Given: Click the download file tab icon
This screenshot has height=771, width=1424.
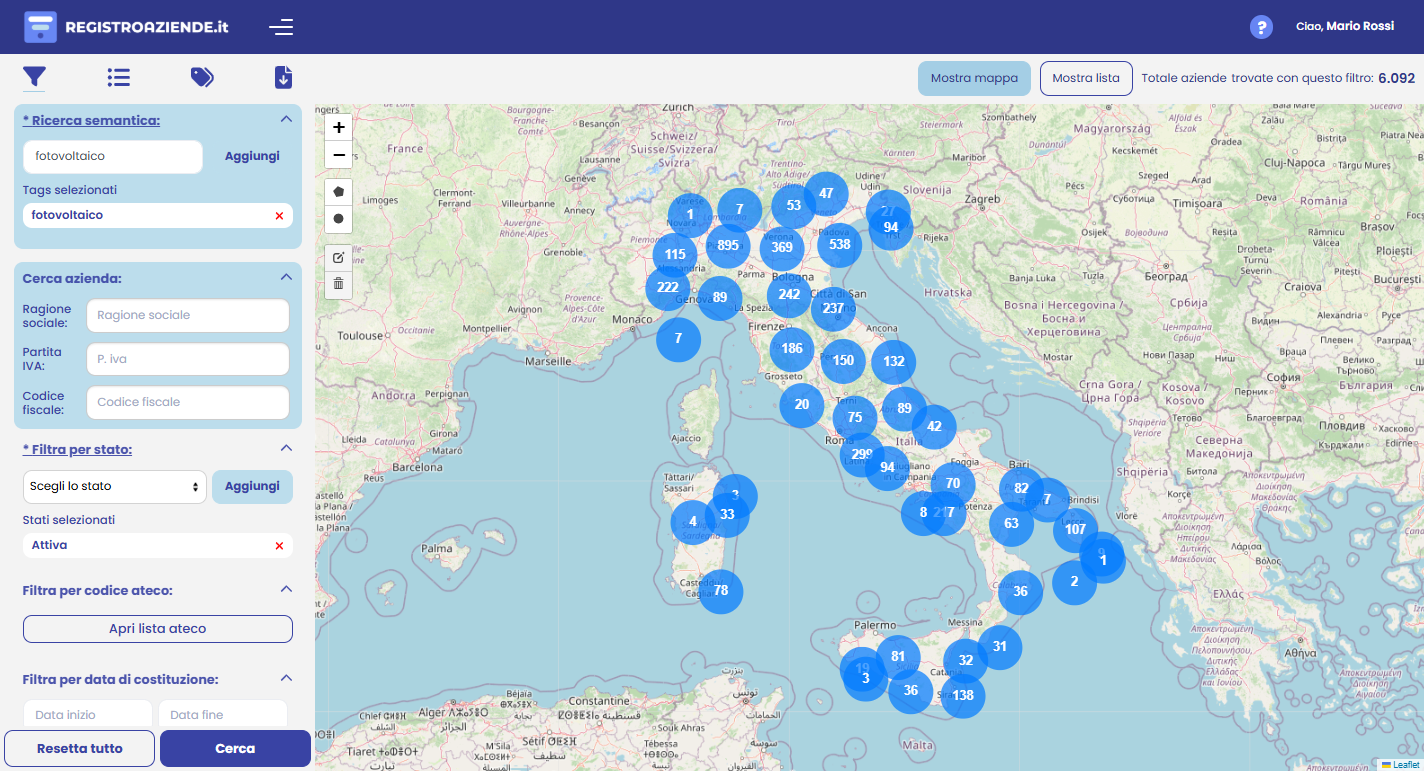Looking at the screenshot, I should pos(284,77).
